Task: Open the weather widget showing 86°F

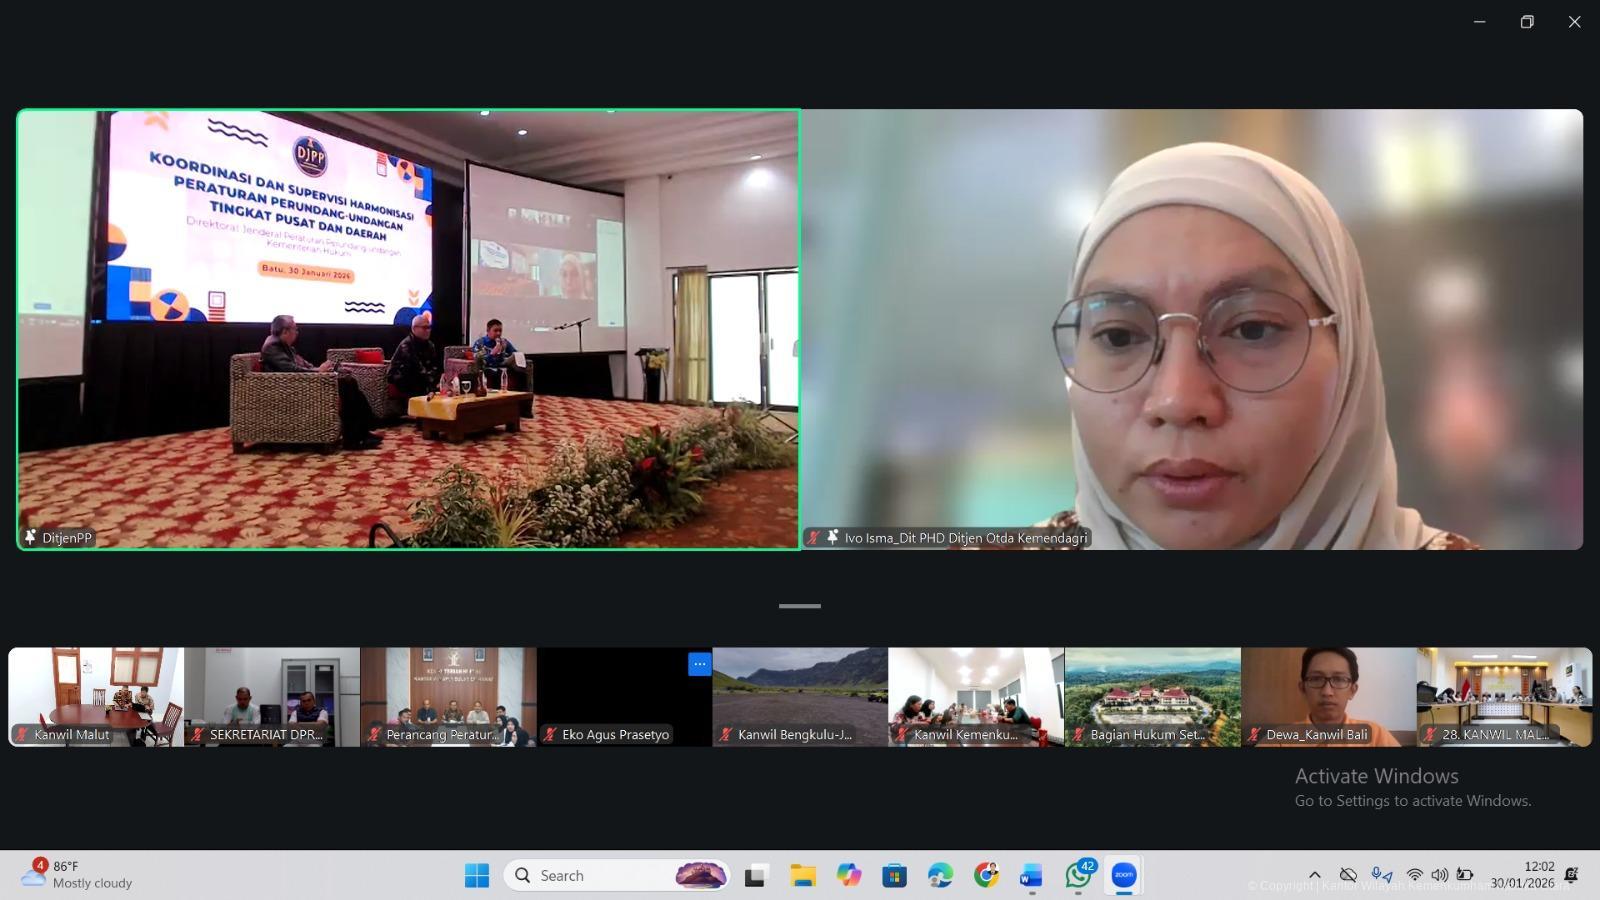Action: click(80, 874)
